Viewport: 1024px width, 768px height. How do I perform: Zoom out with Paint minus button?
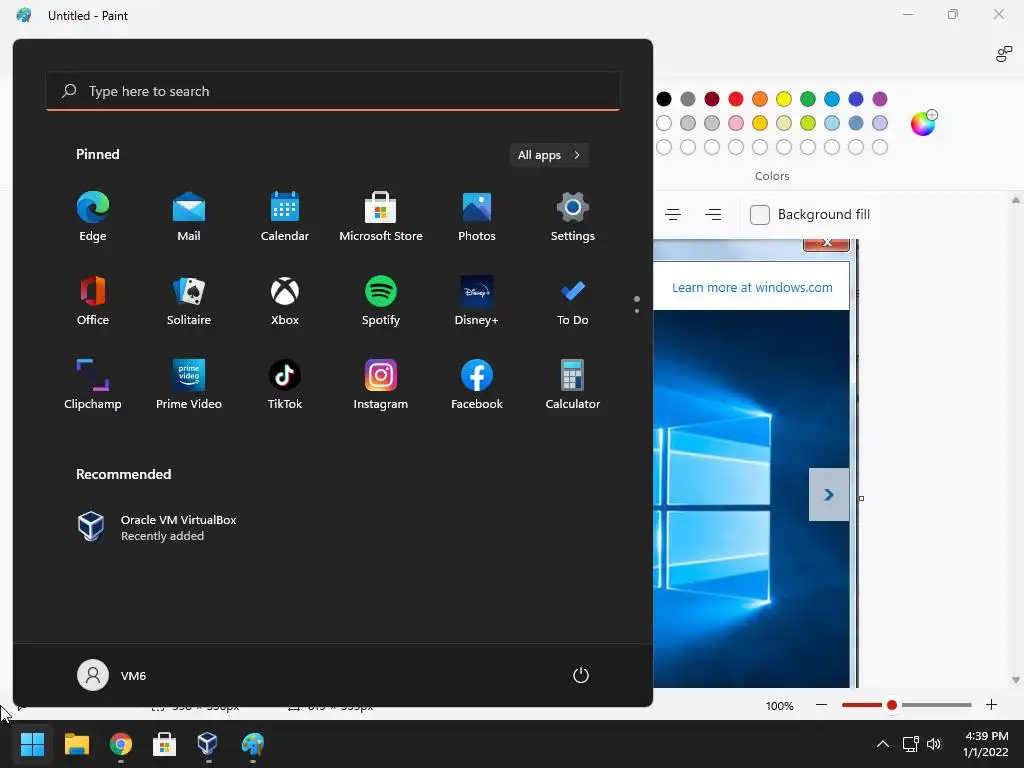point(822,705)
